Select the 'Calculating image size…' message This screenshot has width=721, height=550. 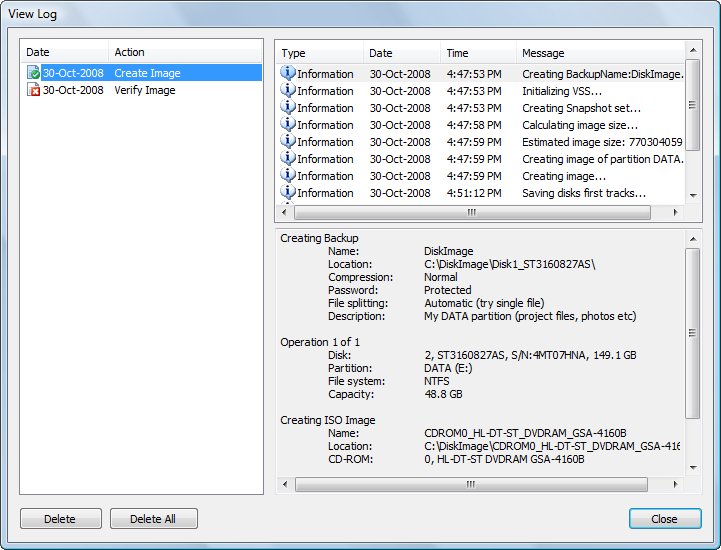(x=580, y=125)
